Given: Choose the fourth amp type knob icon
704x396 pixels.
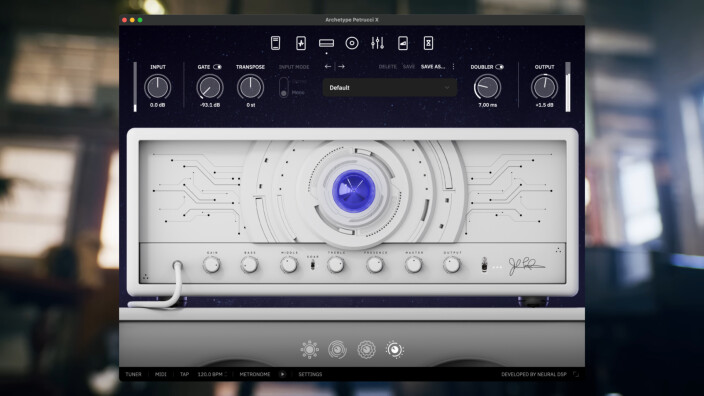Looking at the screenshot, I should (395, 349).
